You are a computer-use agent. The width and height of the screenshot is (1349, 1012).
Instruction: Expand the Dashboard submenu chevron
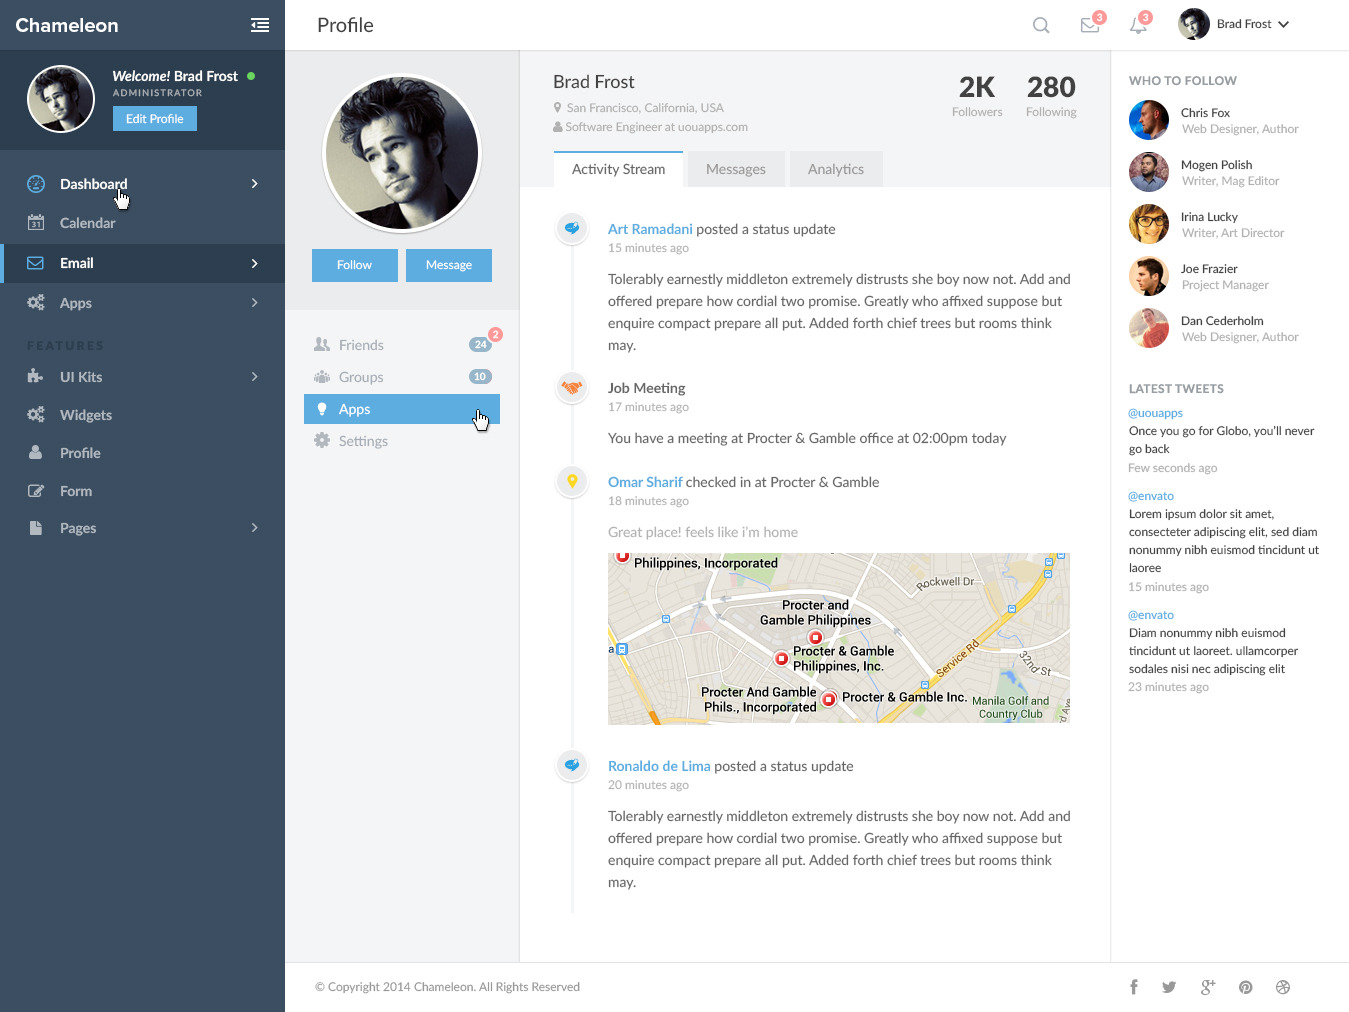pyautogui.click(x=255, y=184)
